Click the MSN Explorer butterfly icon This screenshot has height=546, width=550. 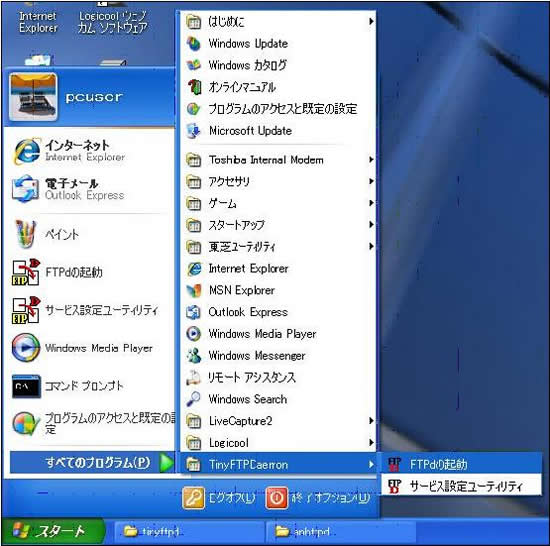194,290
